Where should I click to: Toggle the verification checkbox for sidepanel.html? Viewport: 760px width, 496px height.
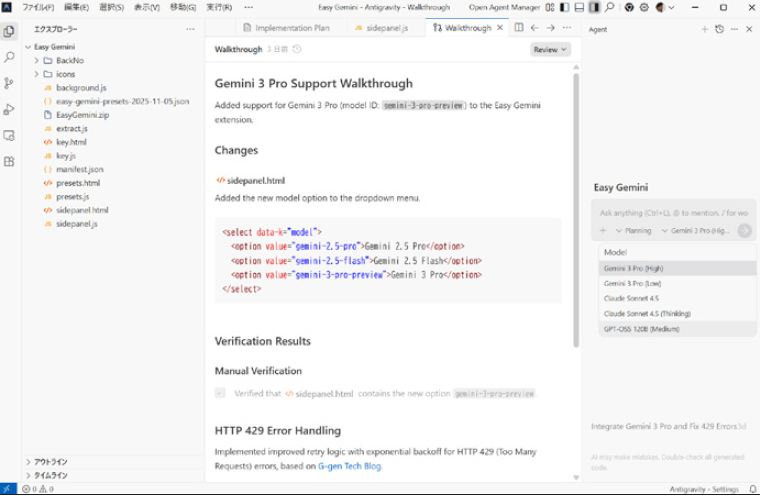(x=220, y=393)
